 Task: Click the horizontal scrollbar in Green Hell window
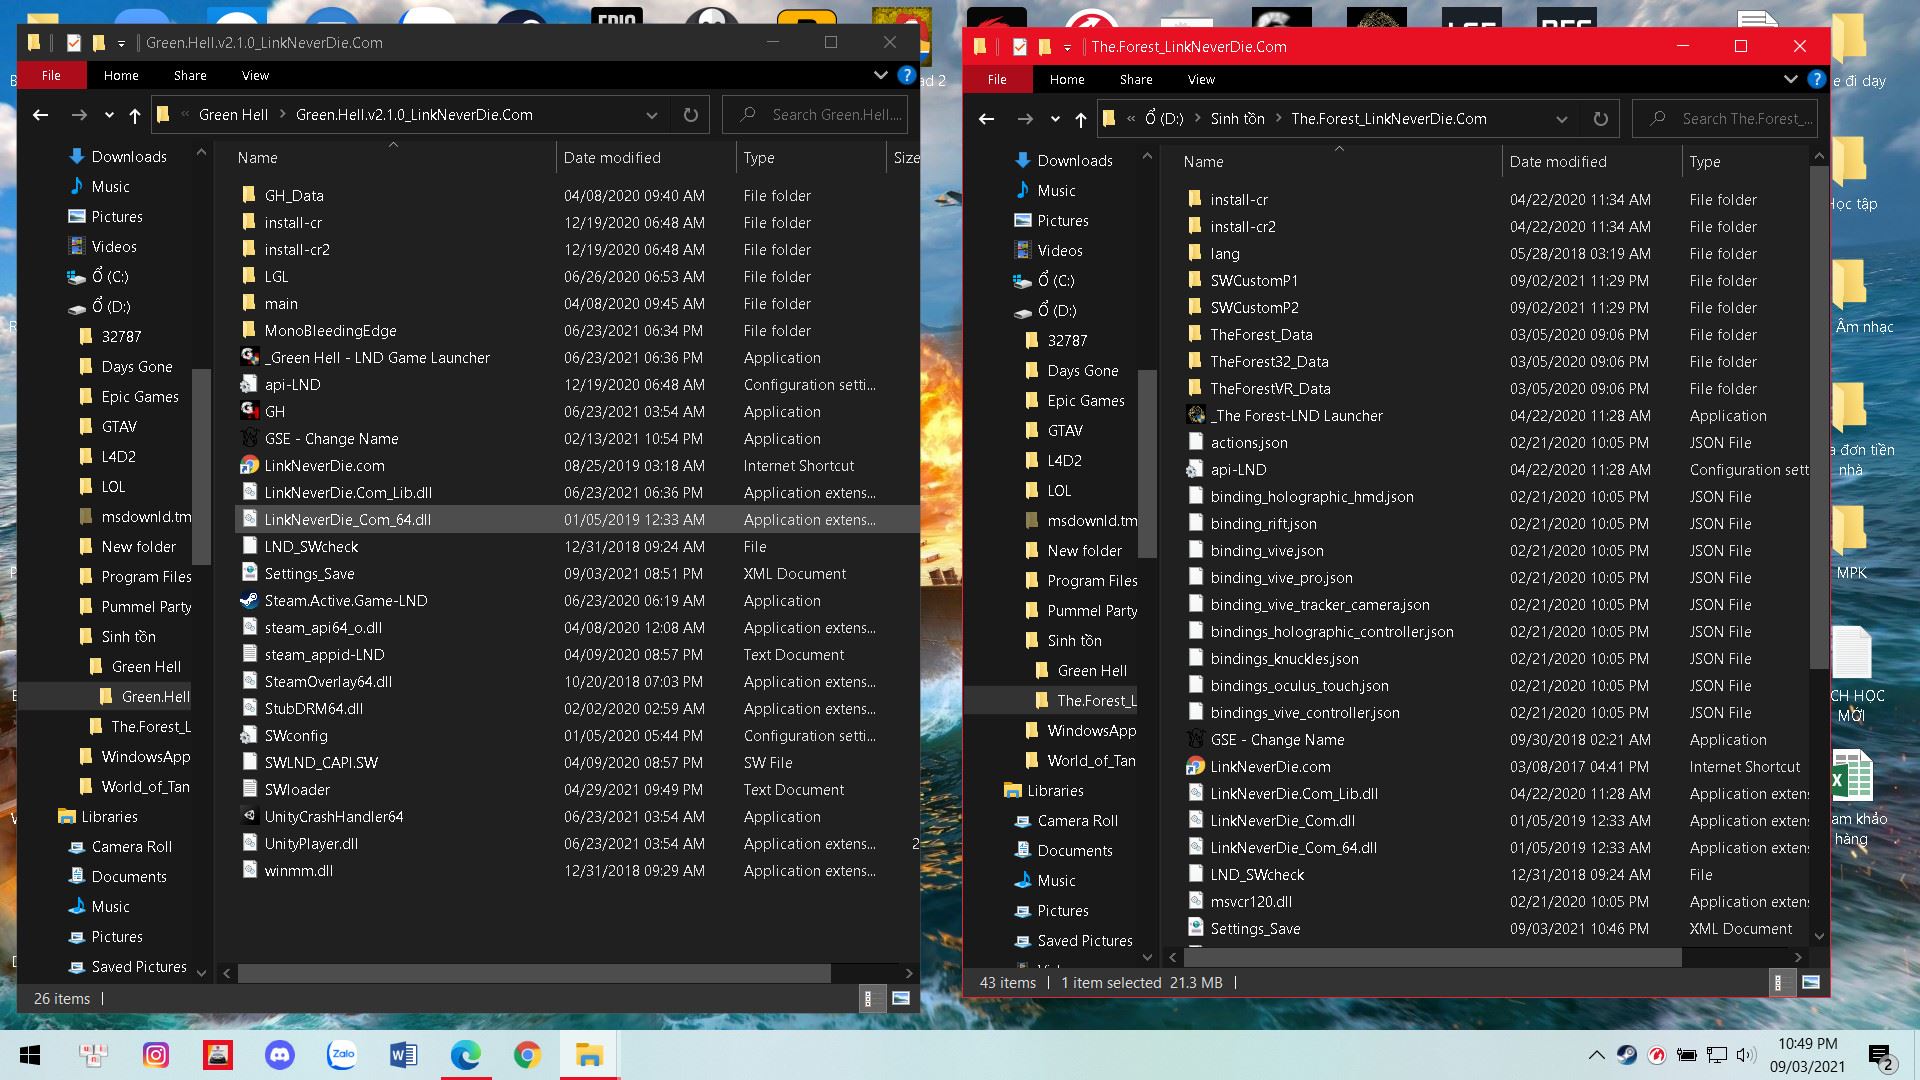point(535,973)
